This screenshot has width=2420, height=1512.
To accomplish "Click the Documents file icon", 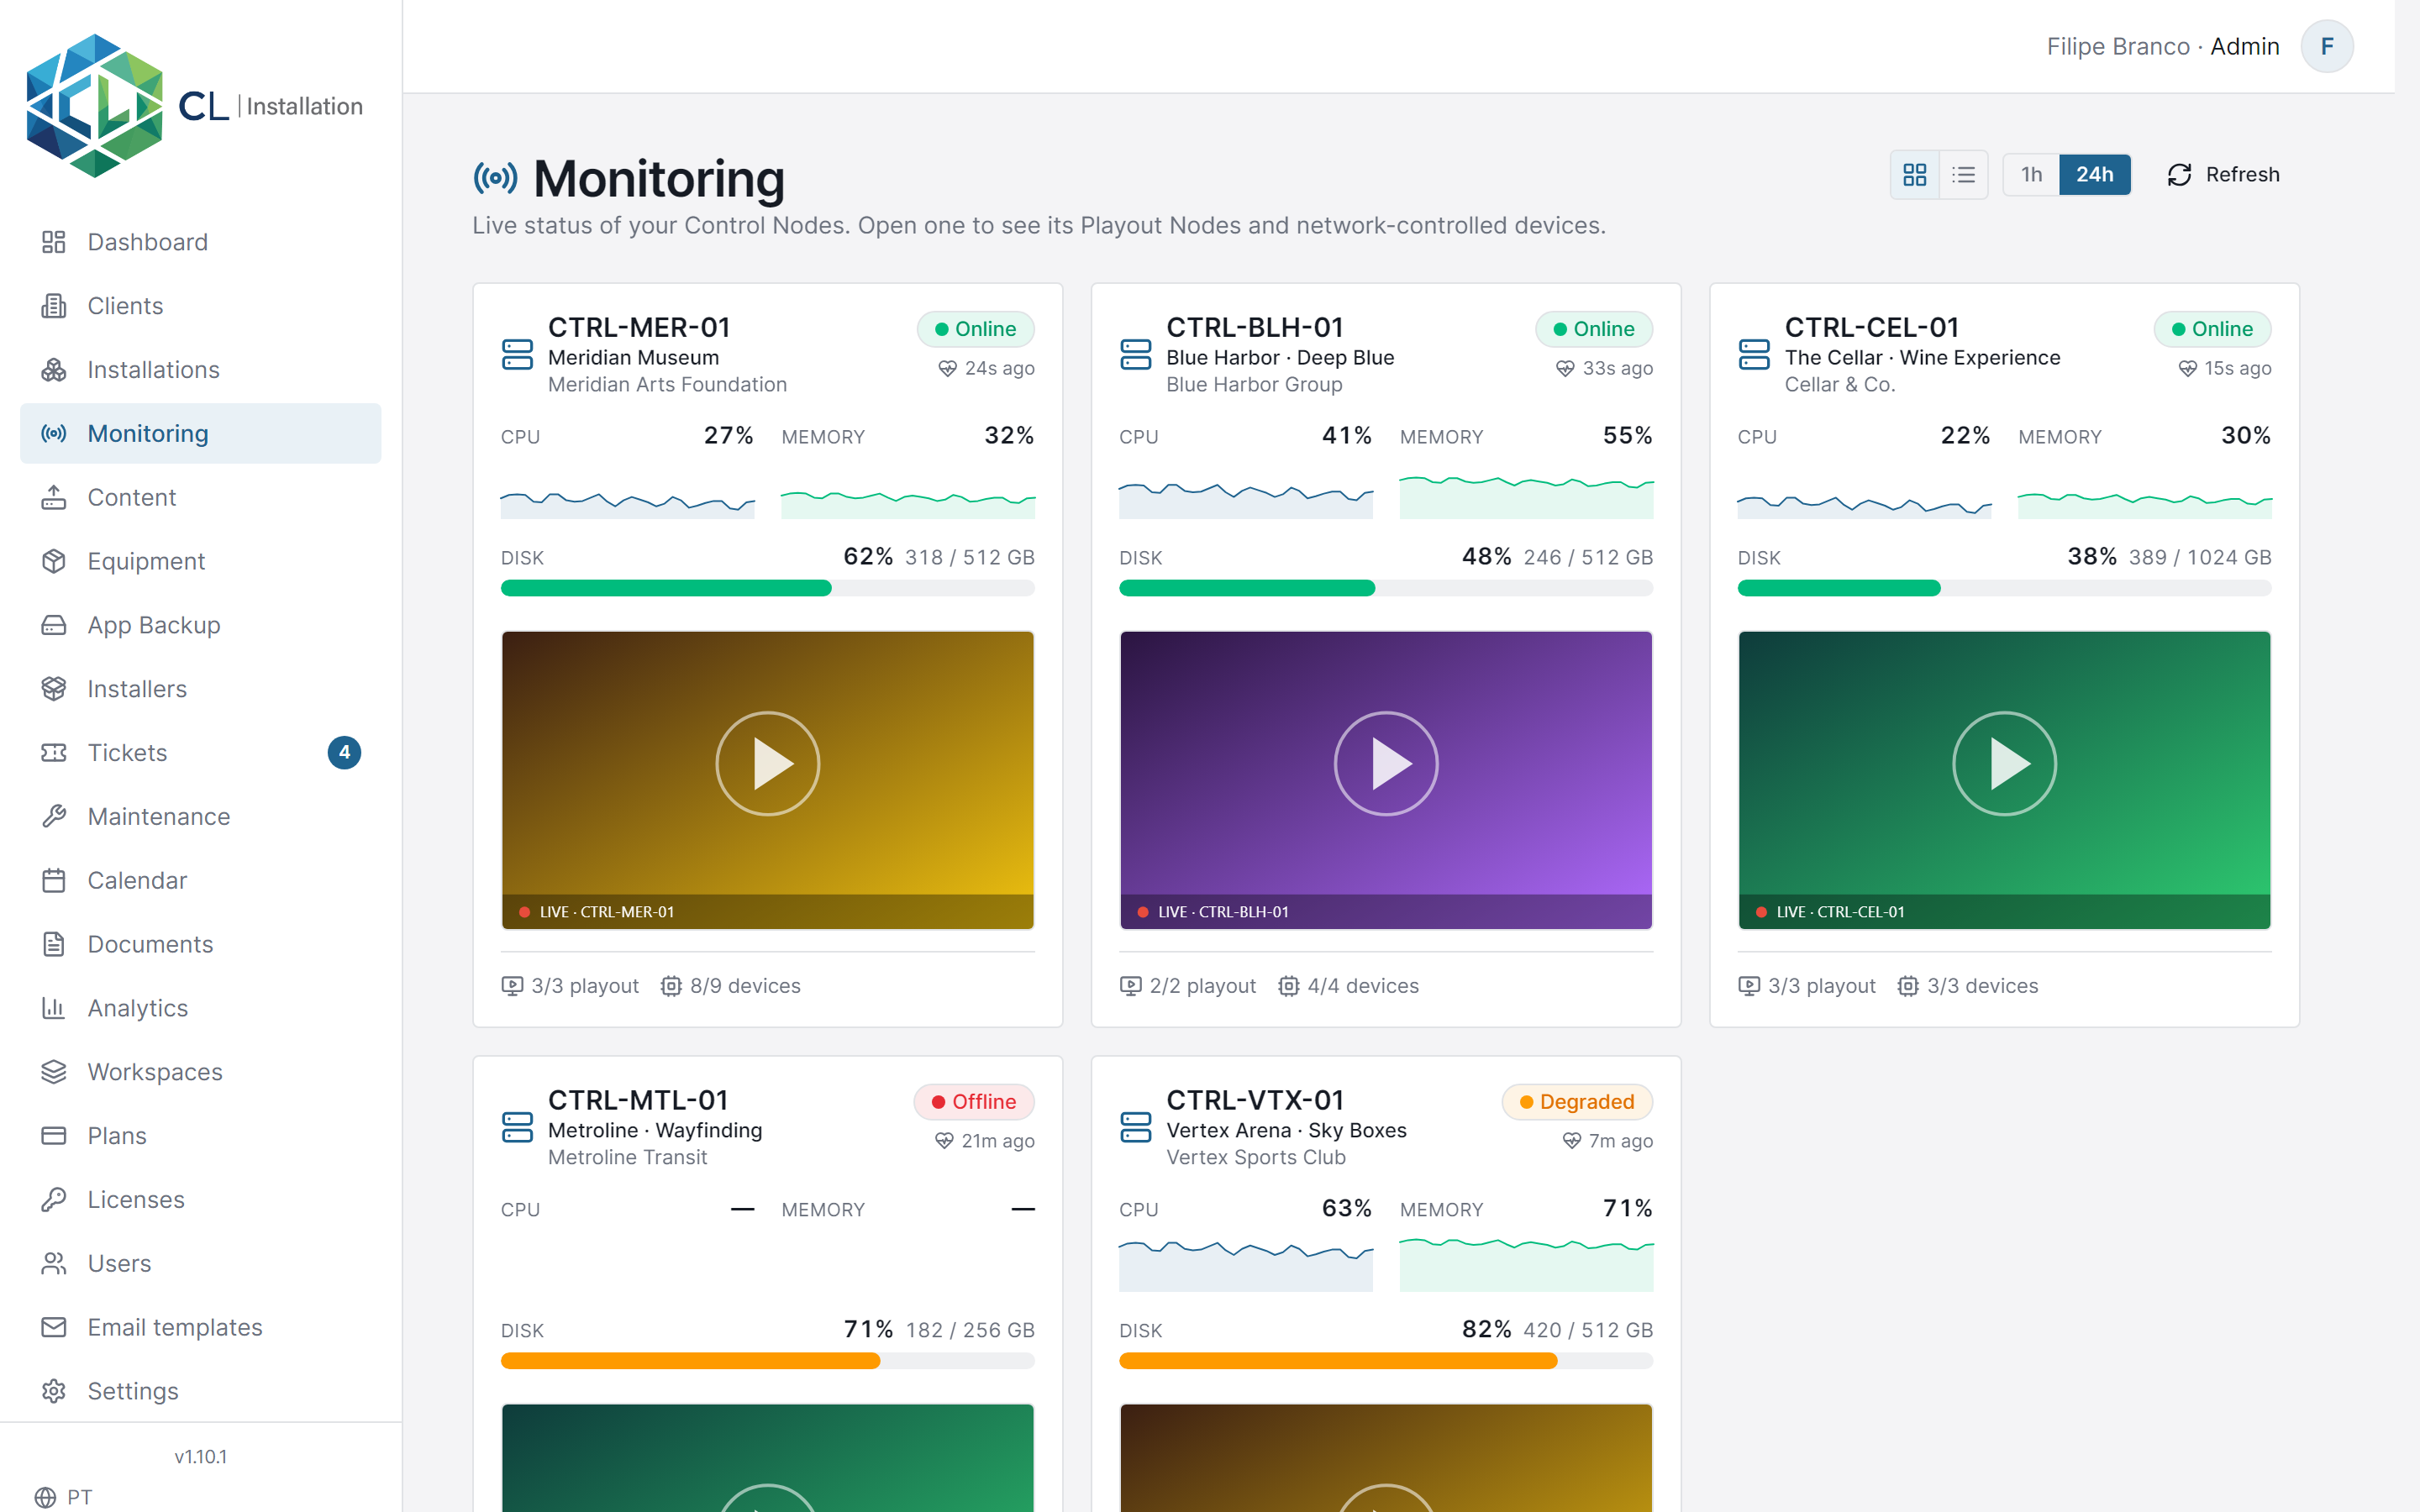I will tap(54, 944).
